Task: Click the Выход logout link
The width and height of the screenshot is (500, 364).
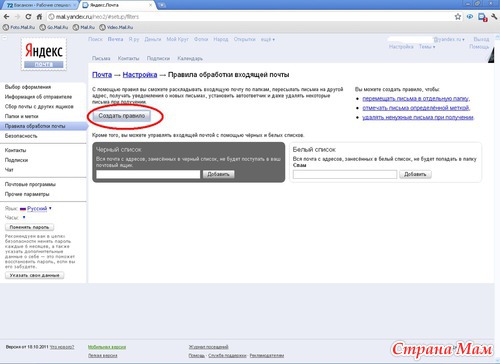Action: [x=481, y=39]
